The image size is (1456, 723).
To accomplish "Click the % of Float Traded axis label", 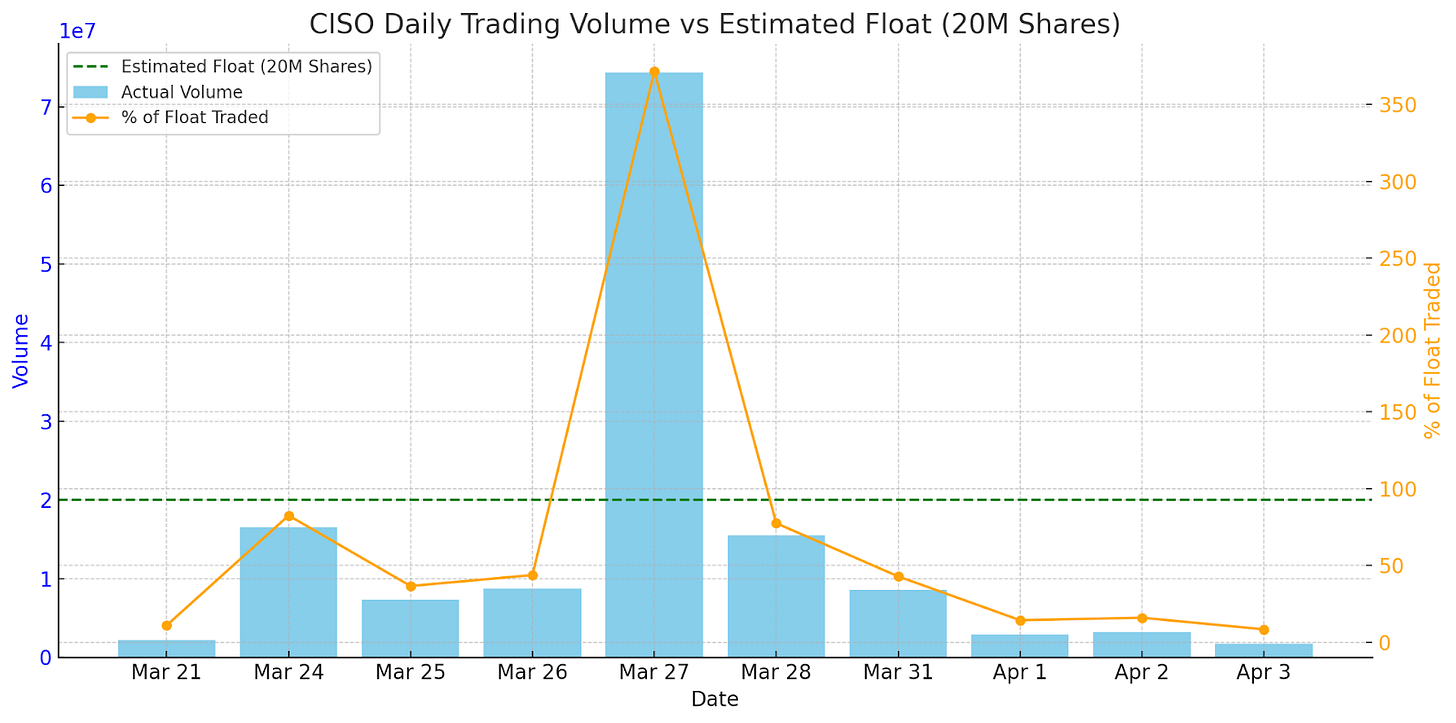I will (x=1433, y=351).
